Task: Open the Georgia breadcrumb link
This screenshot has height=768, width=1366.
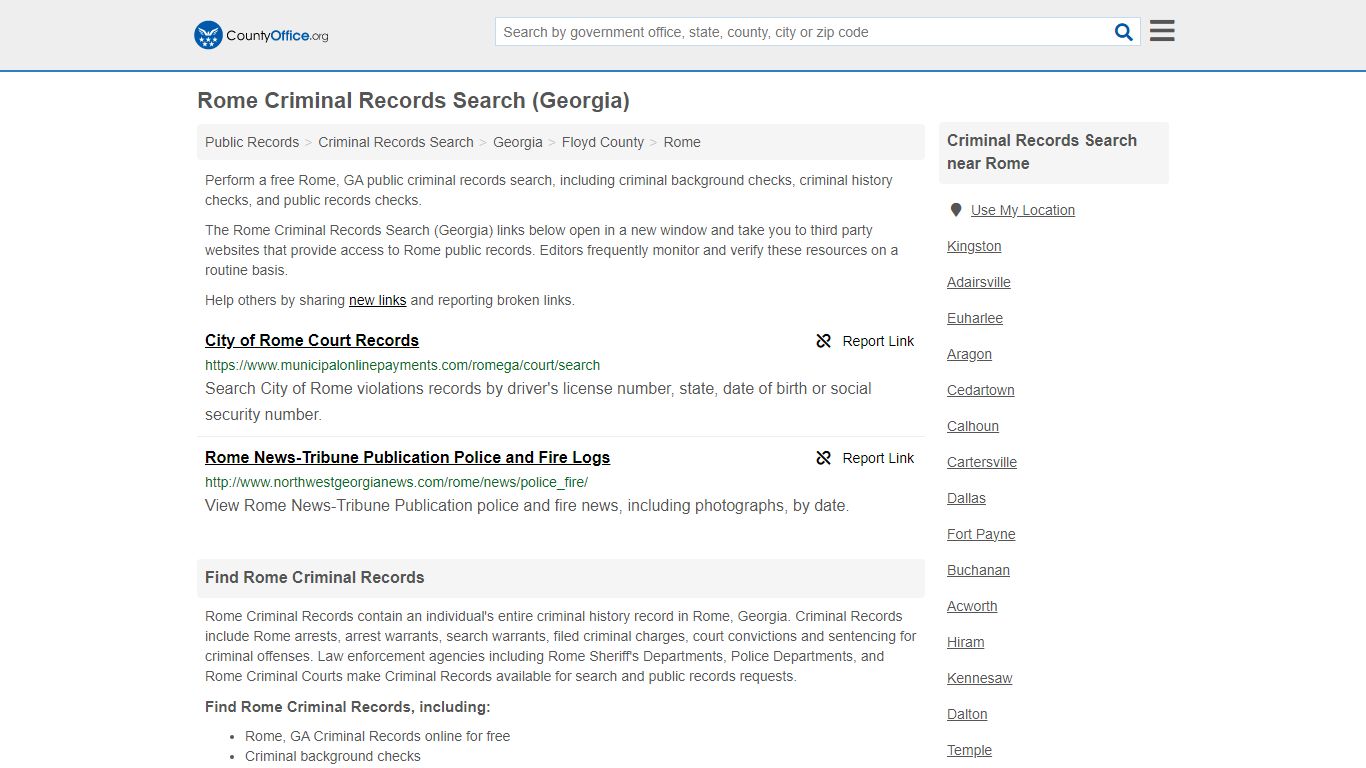Action: click(518, 142)
